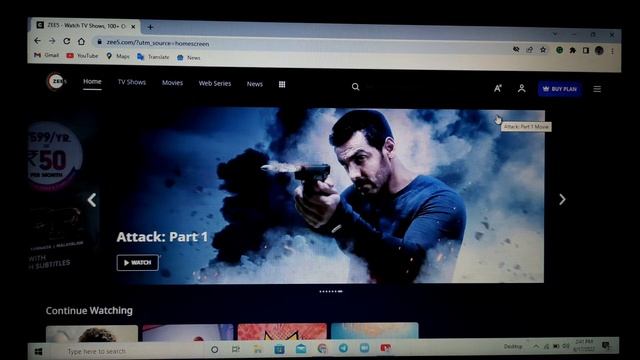Open the more categories grid icon
The width and height of the screenshot is (640, 360).
click(282, 84)
